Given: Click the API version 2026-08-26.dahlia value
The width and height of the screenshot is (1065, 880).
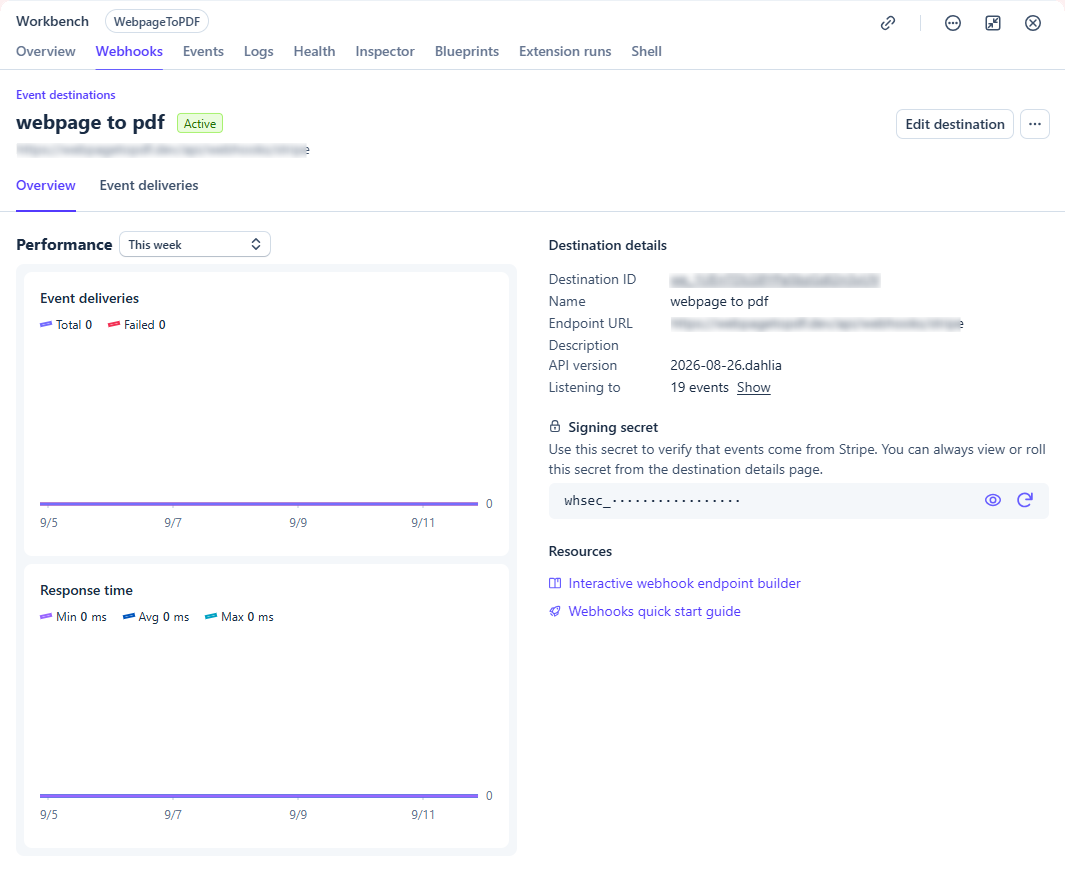Looking at the screenshot, I should click(725, 365).
